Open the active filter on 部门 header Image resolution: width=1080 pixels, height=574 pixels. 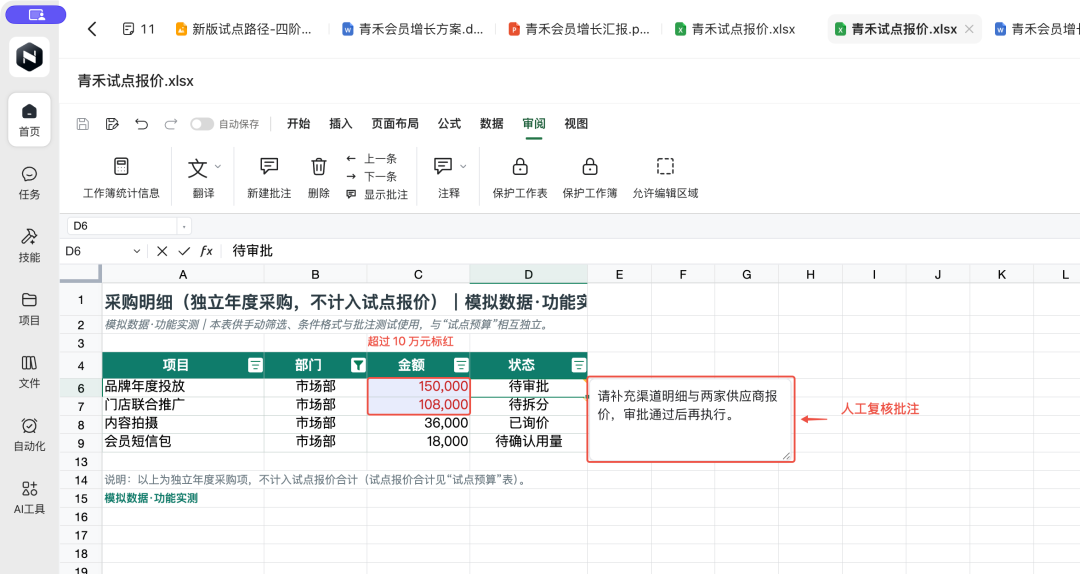pos(358,365)
